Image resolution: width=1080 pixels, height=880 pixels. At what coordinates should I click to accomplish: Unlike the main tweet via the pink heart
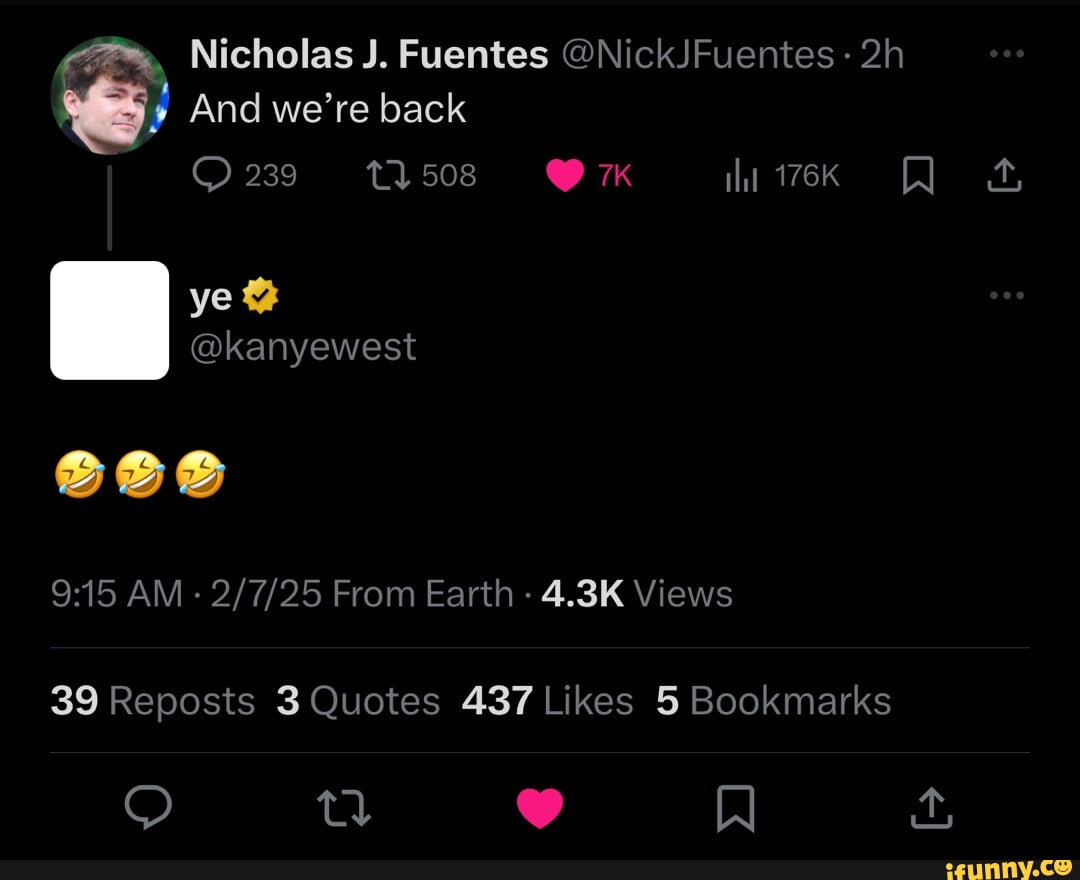540,805
